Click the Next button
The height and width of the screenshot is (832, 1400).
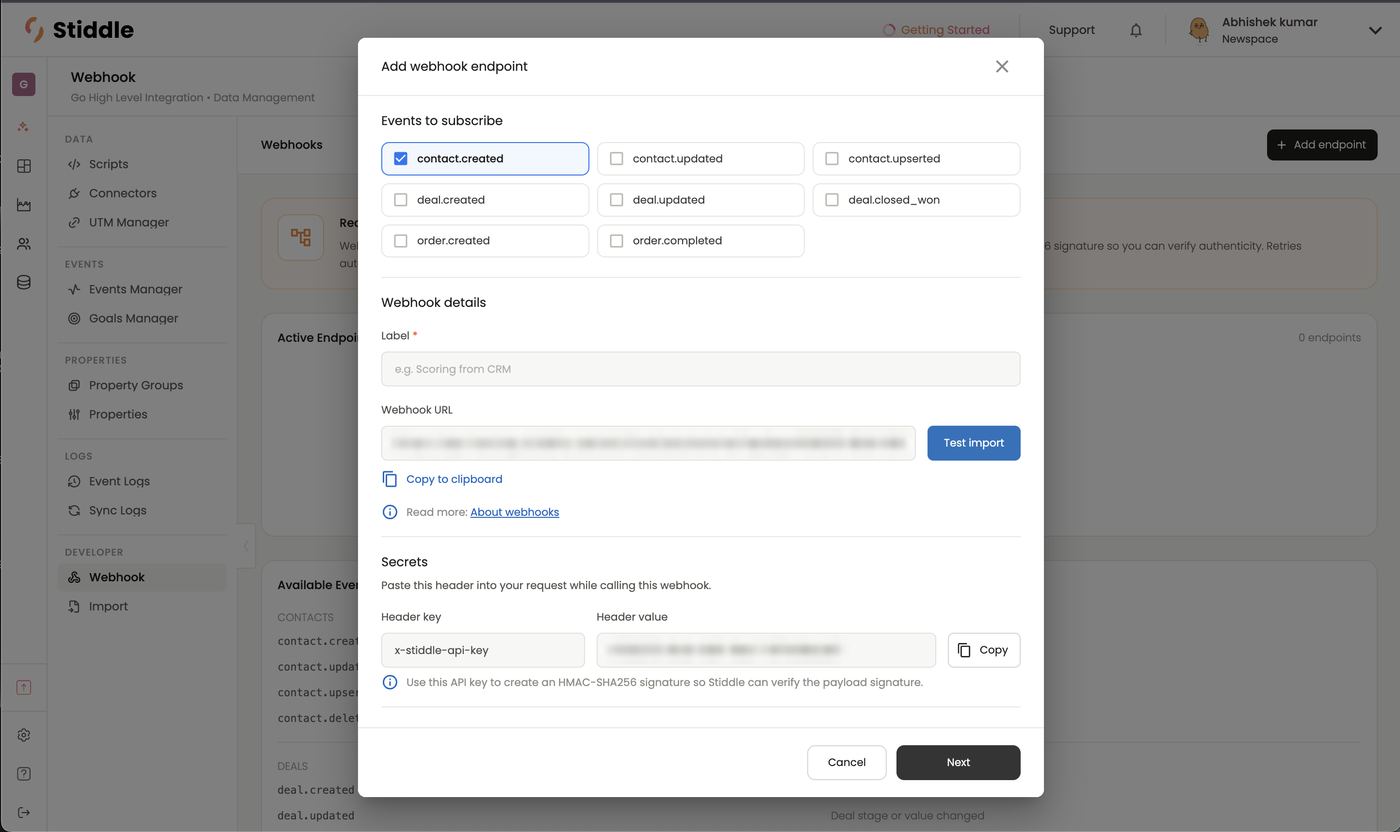(958, 762)
